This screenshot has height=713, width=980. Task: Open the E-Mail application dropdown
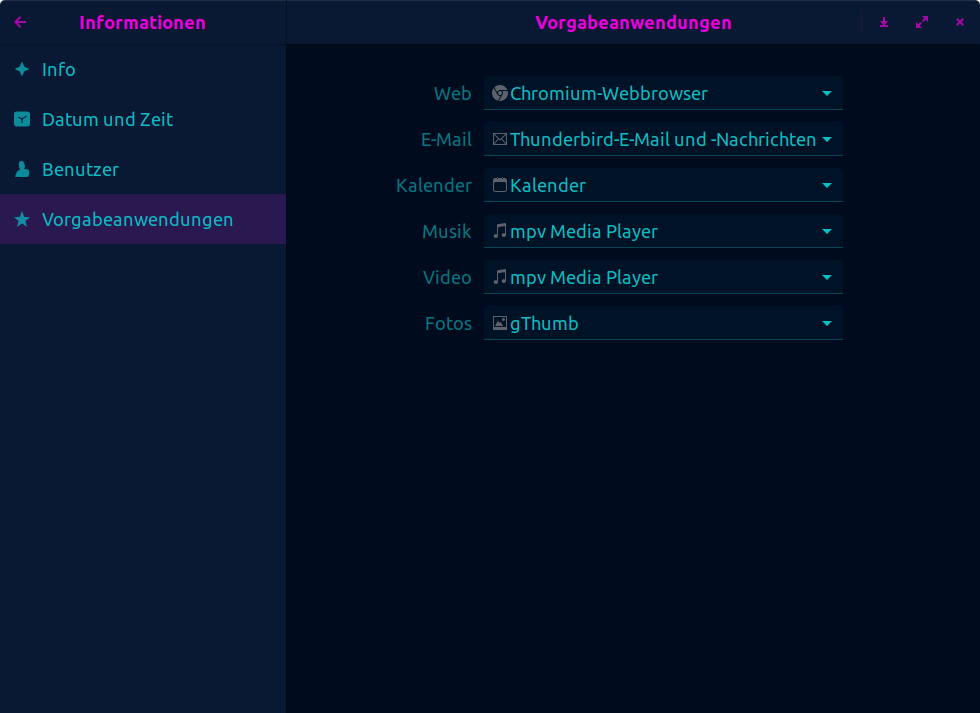[x=663, y=139]
